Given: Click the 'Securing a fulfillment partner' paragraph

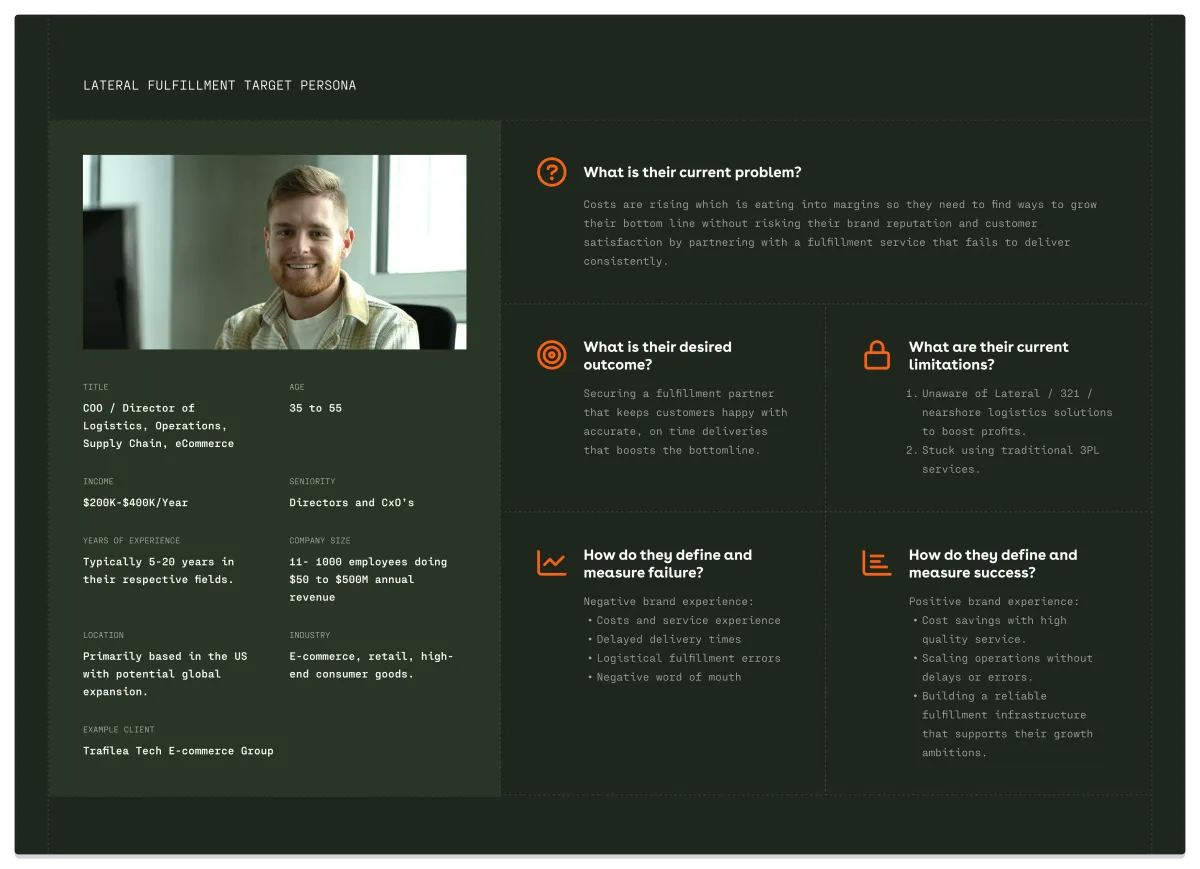Looking at the screenshot, I should pos(685,422).
